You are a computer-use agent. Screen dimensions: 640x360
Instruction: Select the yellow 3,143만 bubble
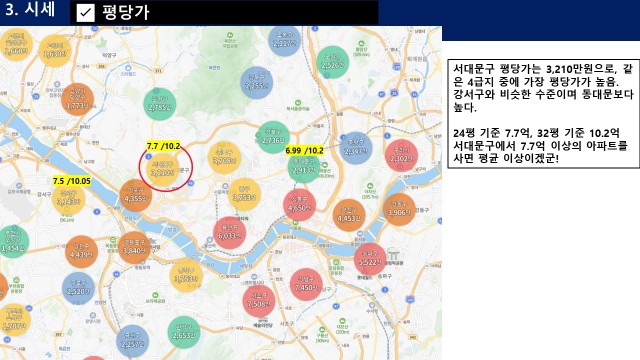pyautogui.click(x=68, y=199)
